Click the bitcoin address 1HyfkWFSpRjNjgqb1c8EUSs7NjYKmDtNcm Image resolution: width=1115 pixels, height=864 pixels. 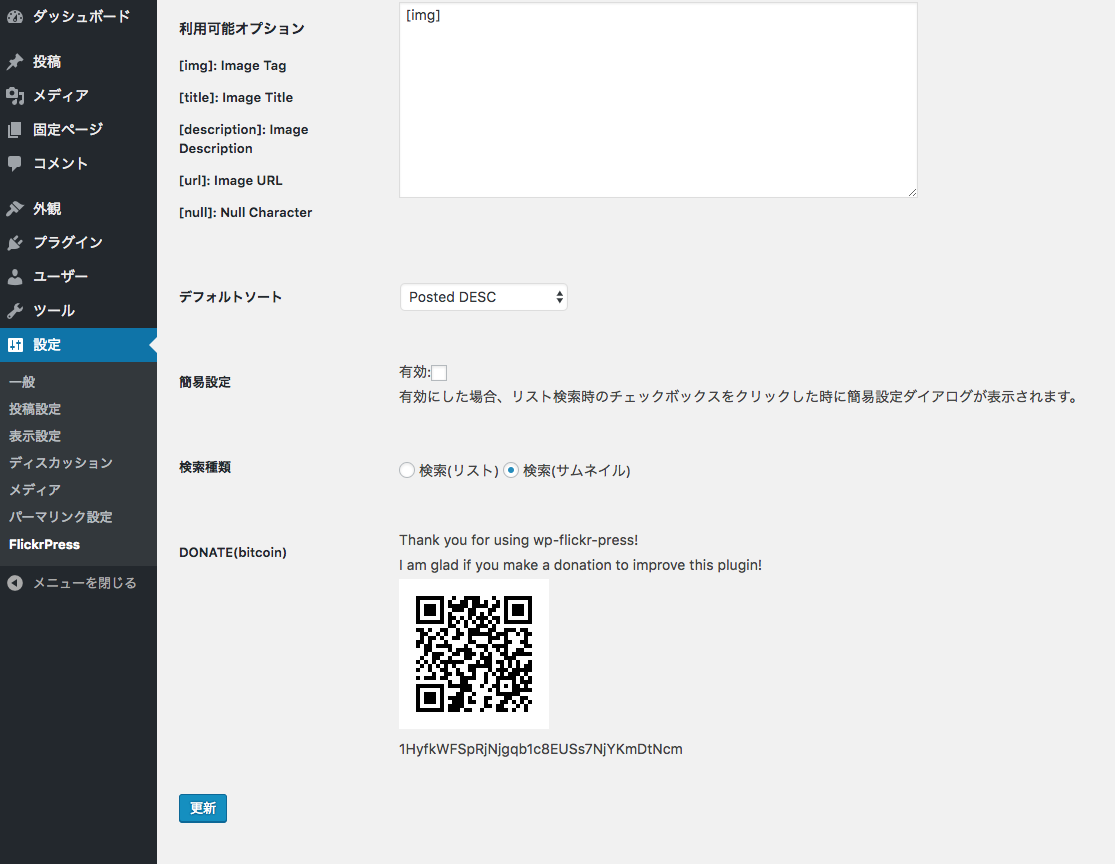[540, 749]
